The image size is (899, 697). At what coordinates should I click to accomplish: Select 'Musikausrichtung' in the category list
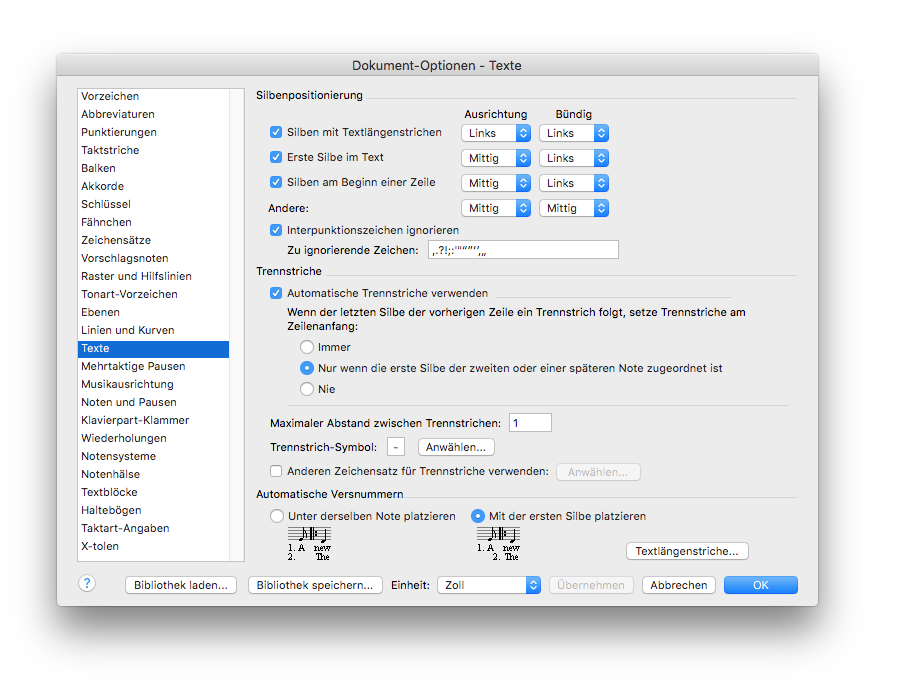153,384
